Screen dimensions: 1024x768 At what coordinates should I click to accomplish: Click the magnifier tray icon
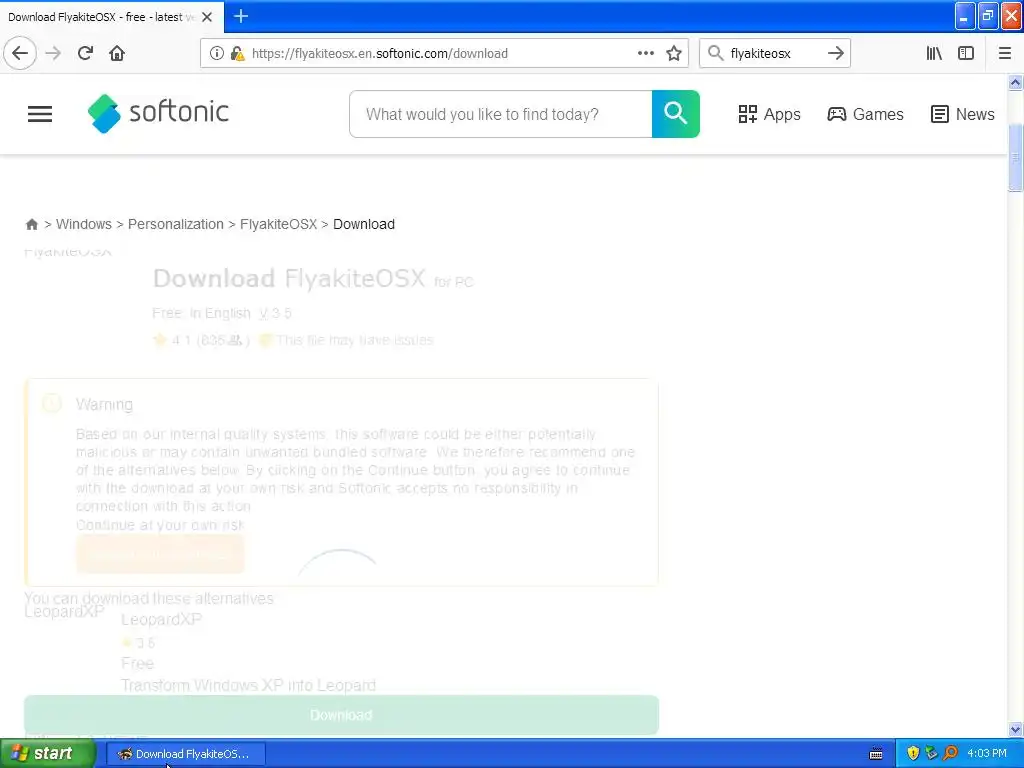(x=950, y=753)
